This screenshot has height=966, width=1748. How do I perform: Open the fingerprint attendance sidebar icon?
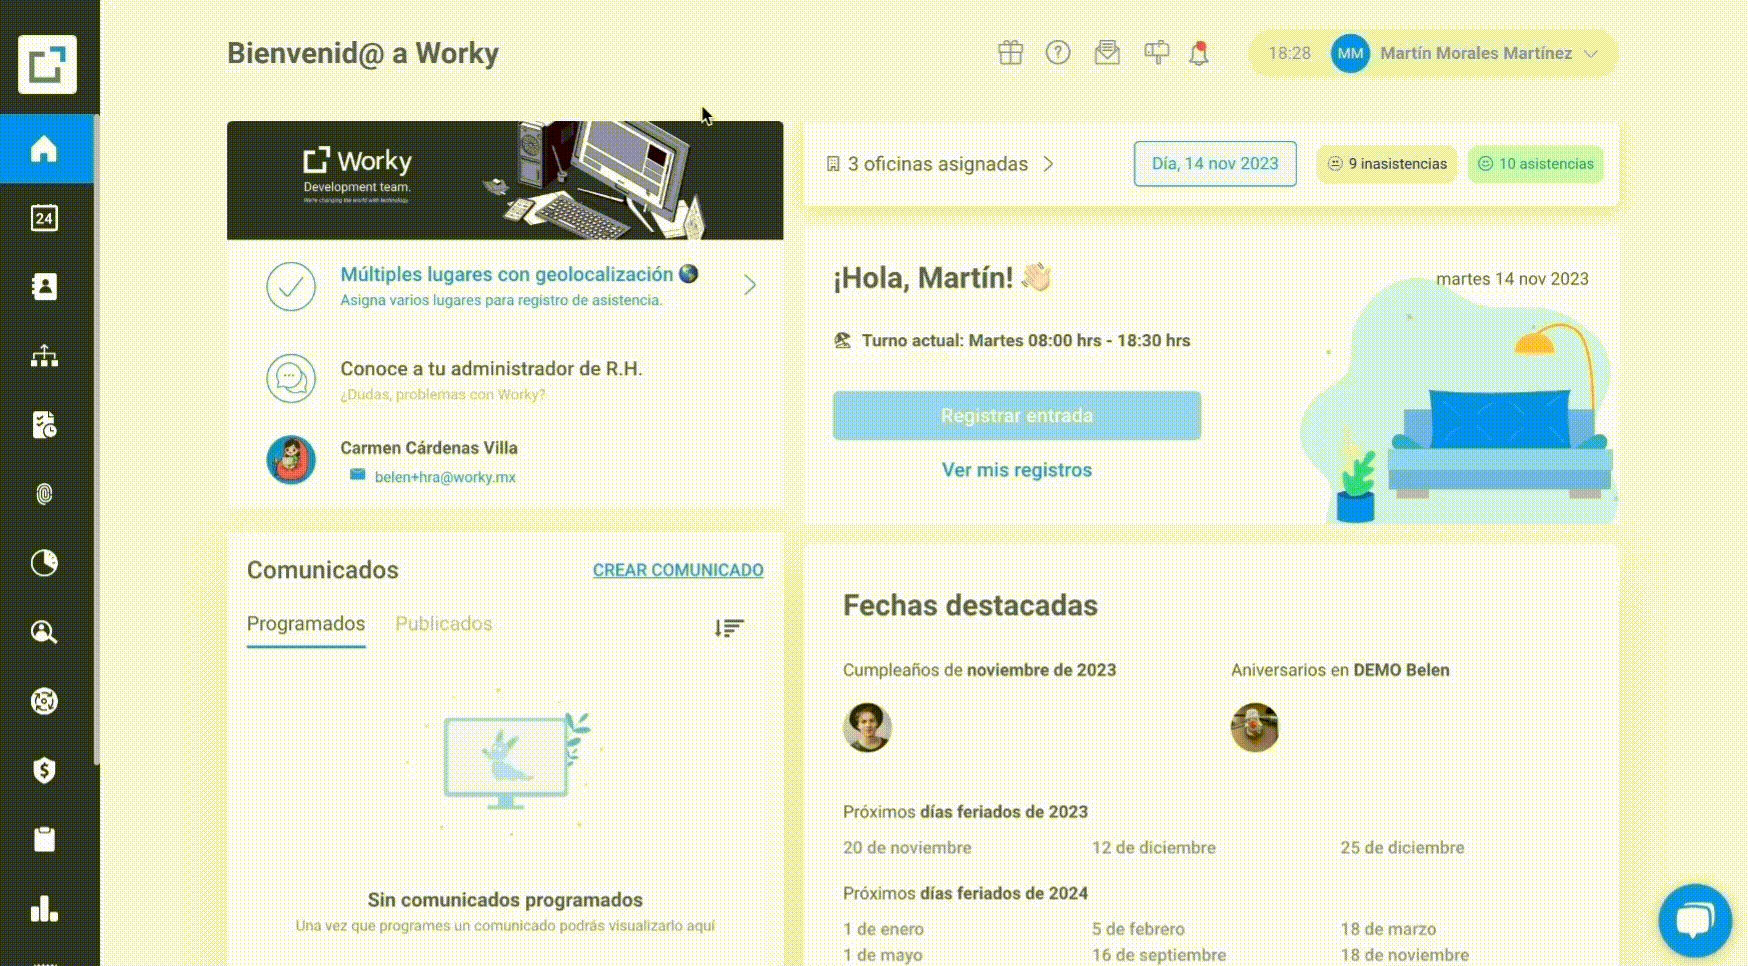coord(44,494)
